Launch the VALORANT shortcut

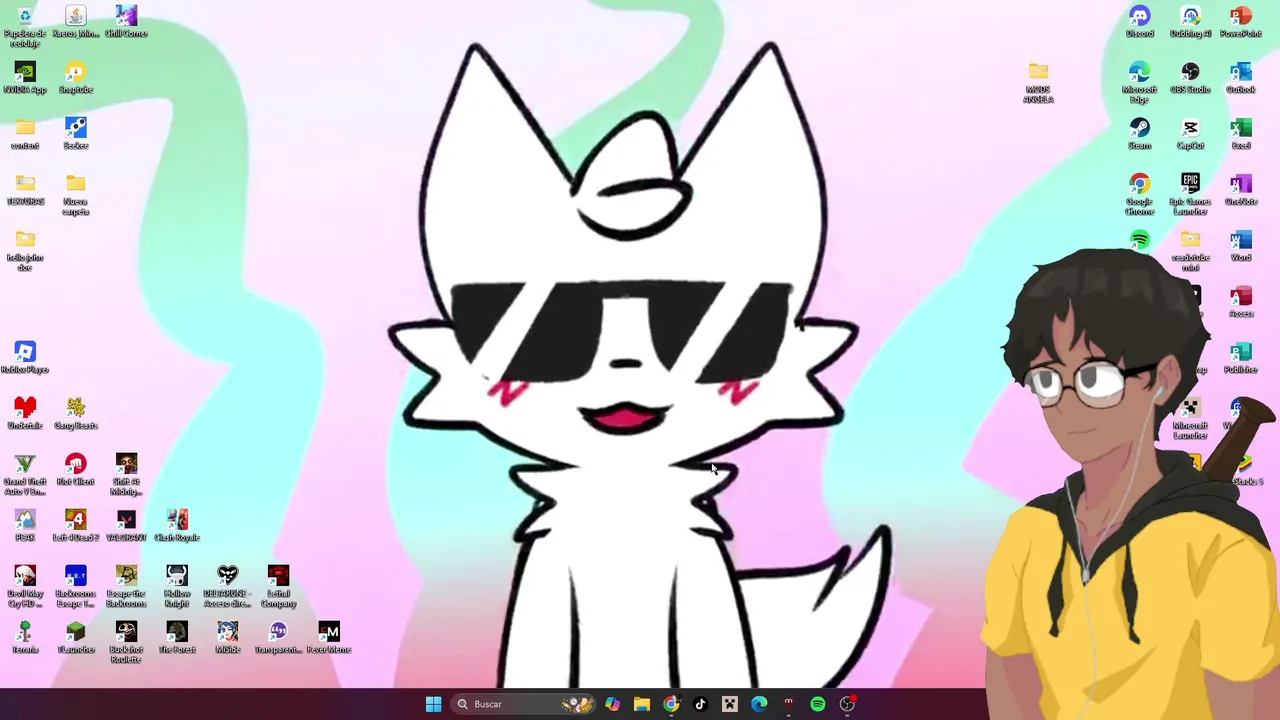click(126, 526)
